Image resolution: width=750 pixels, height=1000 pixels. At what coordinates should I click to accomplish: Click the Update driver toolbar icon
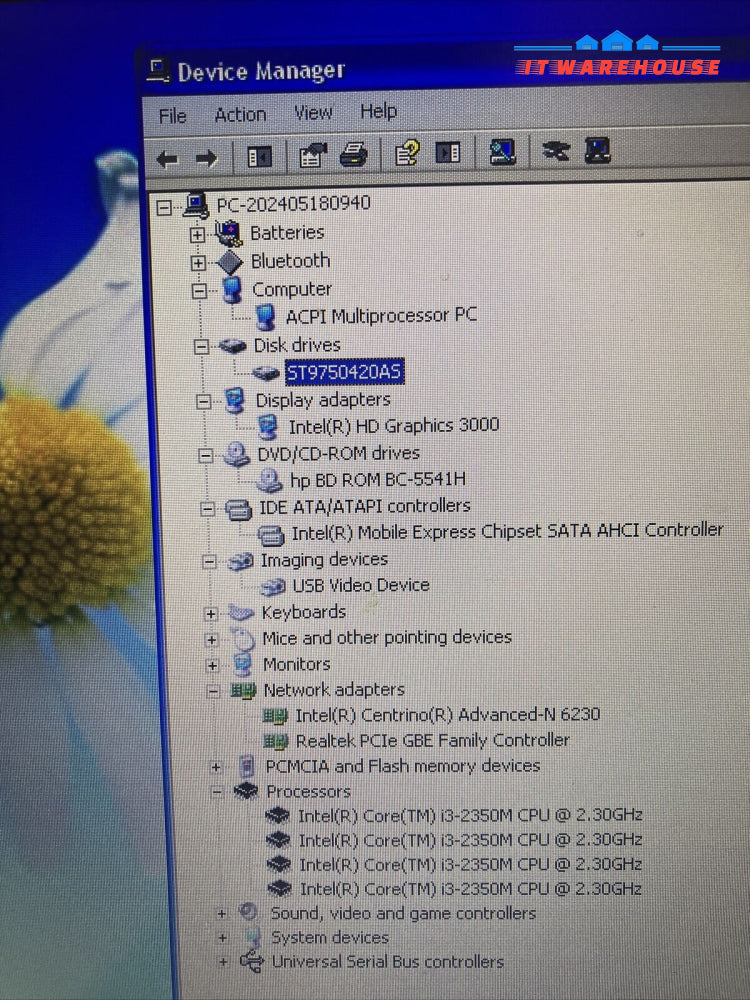(x=597, y=151)
